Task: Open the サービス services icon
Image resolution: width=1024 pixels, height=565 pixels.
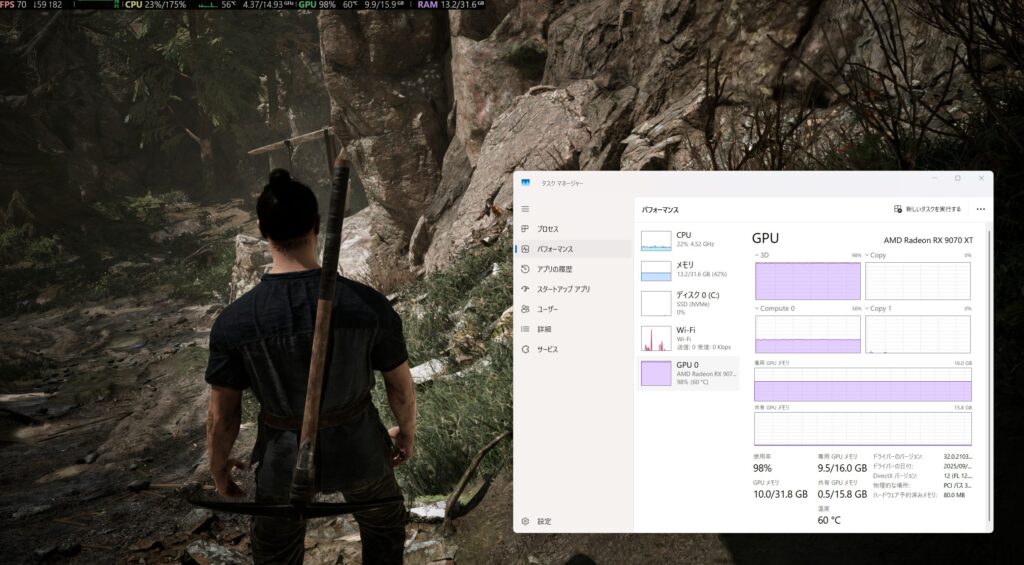Action: (x=525, y=349)
